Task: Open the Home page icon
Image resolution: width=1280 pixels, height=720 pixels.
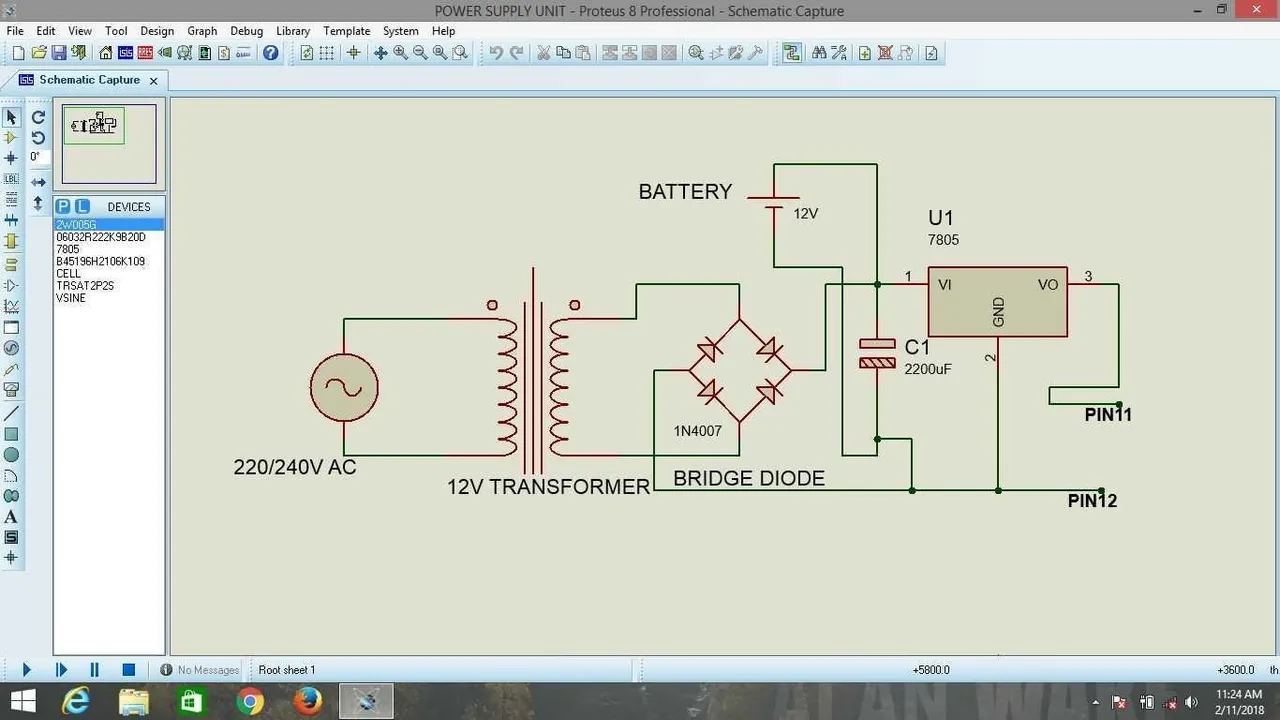Action: (x=105, y=53)
